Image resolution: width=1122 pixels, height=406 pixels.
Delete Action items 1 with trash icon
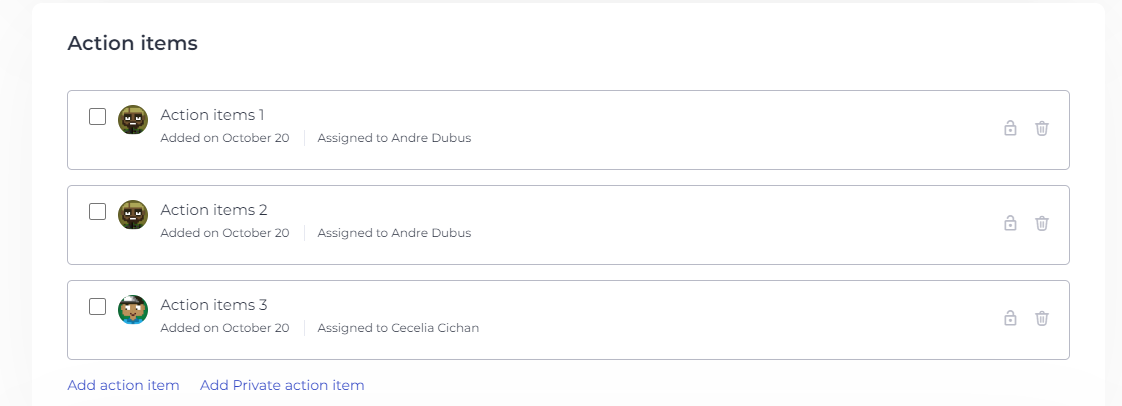[x=1042, y=128]
